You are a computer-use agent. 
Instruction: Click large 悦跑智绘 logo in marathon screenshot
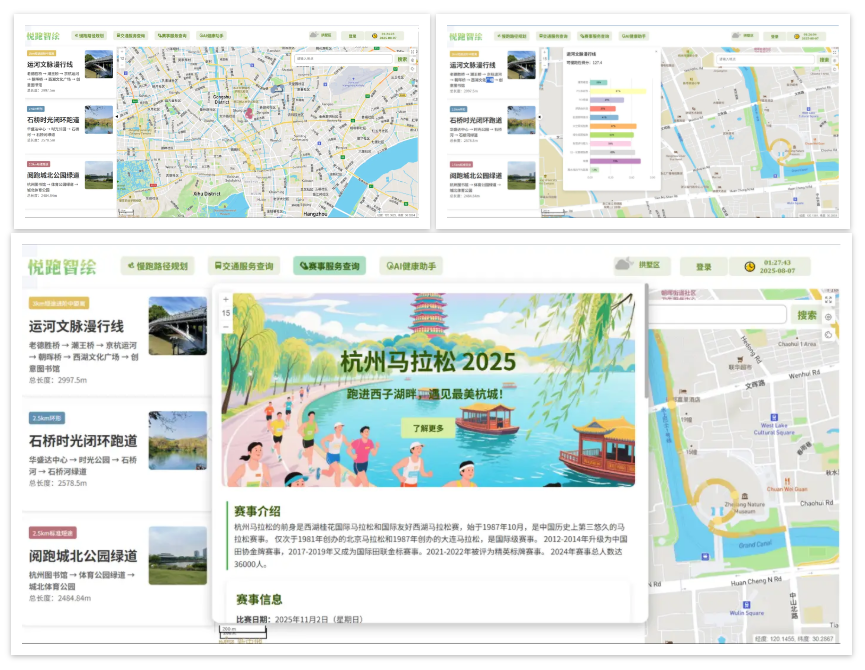click(x=62, y=267)
